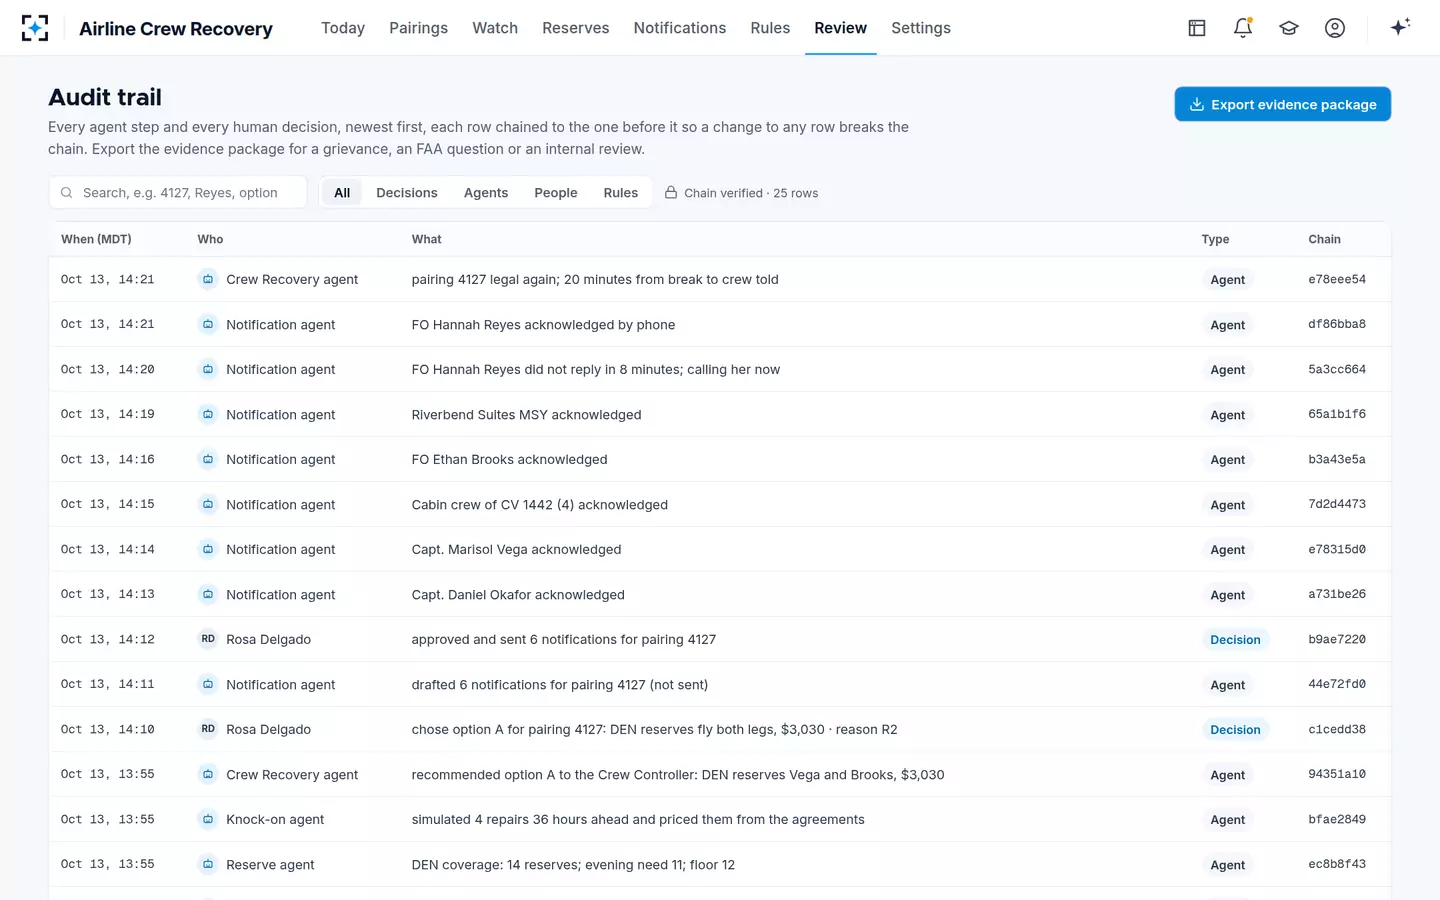
Task: Open the sparkle AI assistant icon
Action: coord(1400,27)
